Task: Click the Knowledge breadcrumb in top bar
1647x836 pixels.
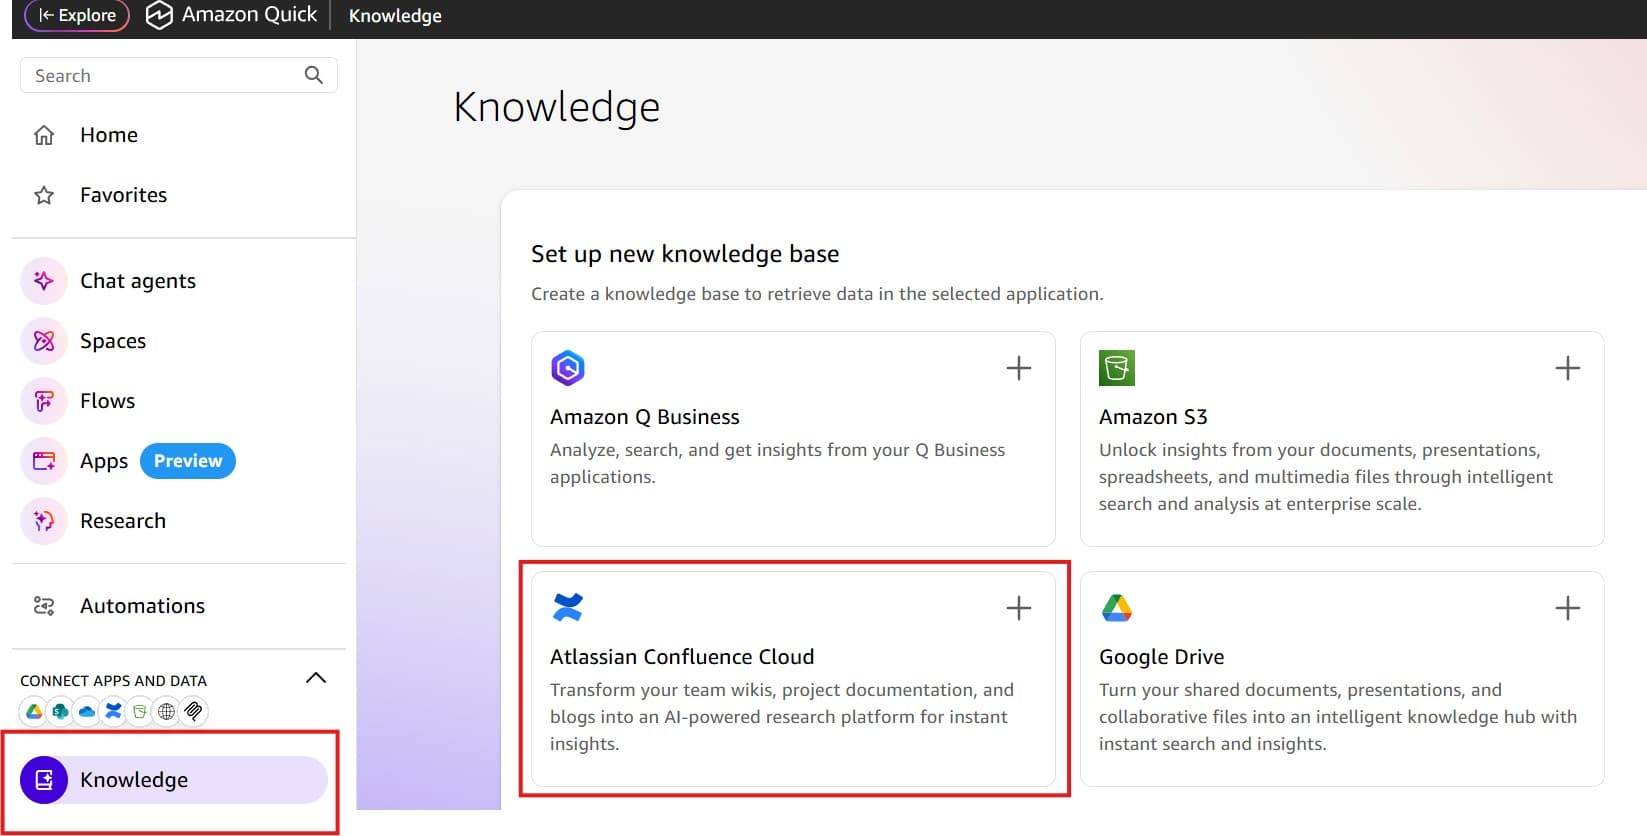Action: pos(395,16)
